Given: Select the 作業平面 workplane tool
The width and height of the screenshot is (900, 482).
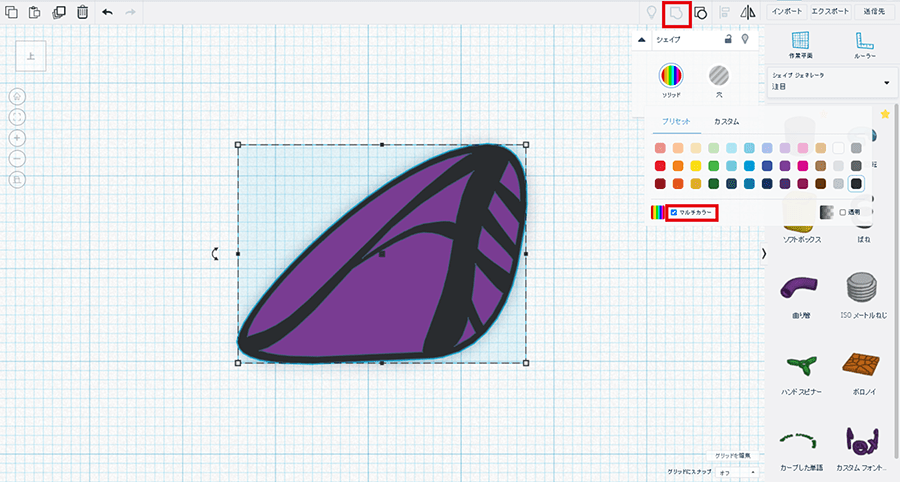Looking at the screenshot, I should click(x=800, y=45).
